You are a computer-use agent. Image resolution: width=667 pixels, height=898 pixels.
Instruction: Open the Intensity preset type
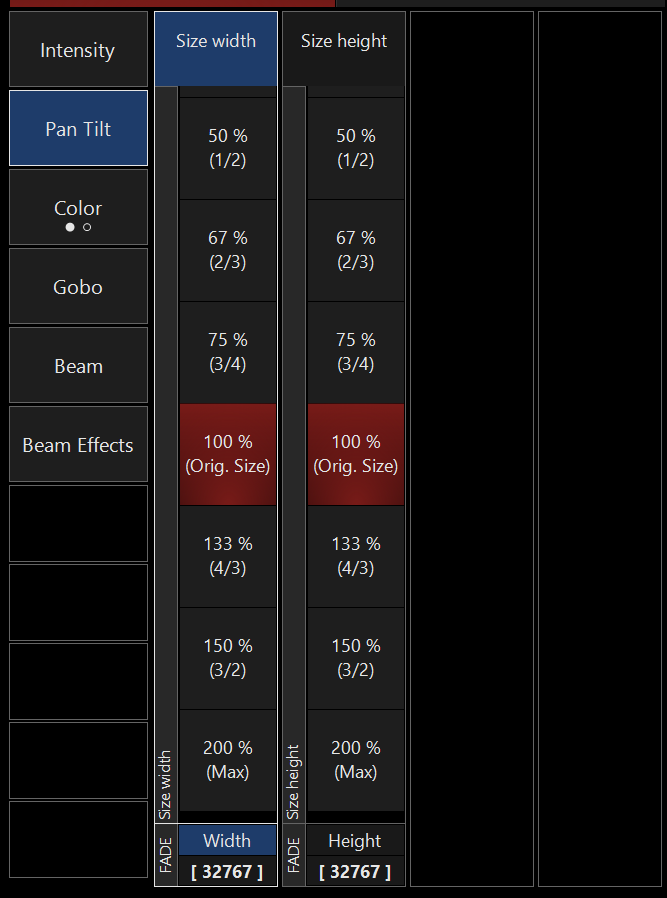[x=78, y=49]
